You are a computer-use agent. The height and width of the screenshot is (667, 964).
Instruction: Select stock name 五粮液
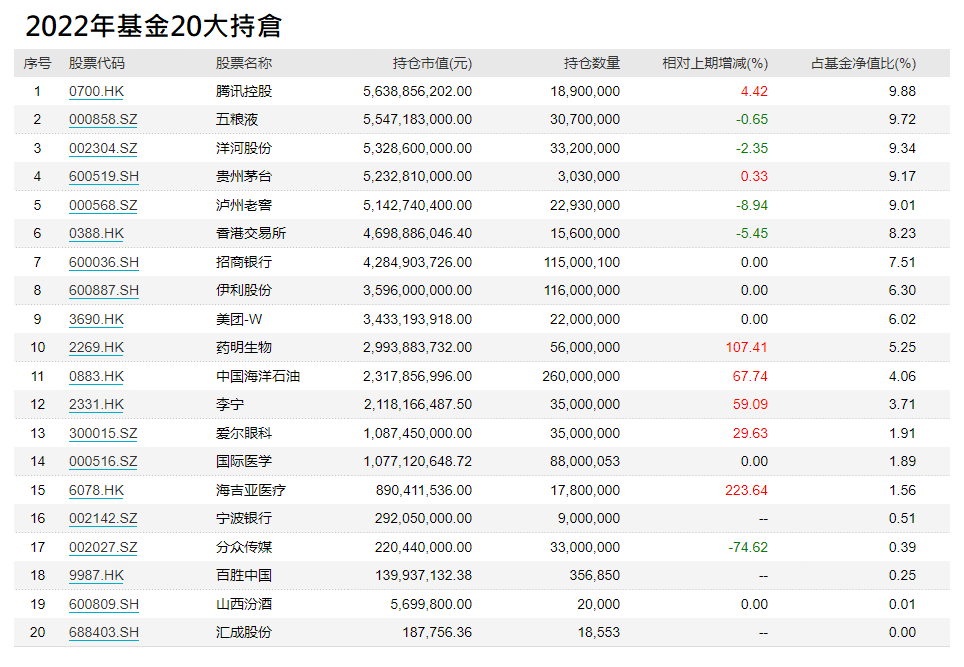click(237, 120)
